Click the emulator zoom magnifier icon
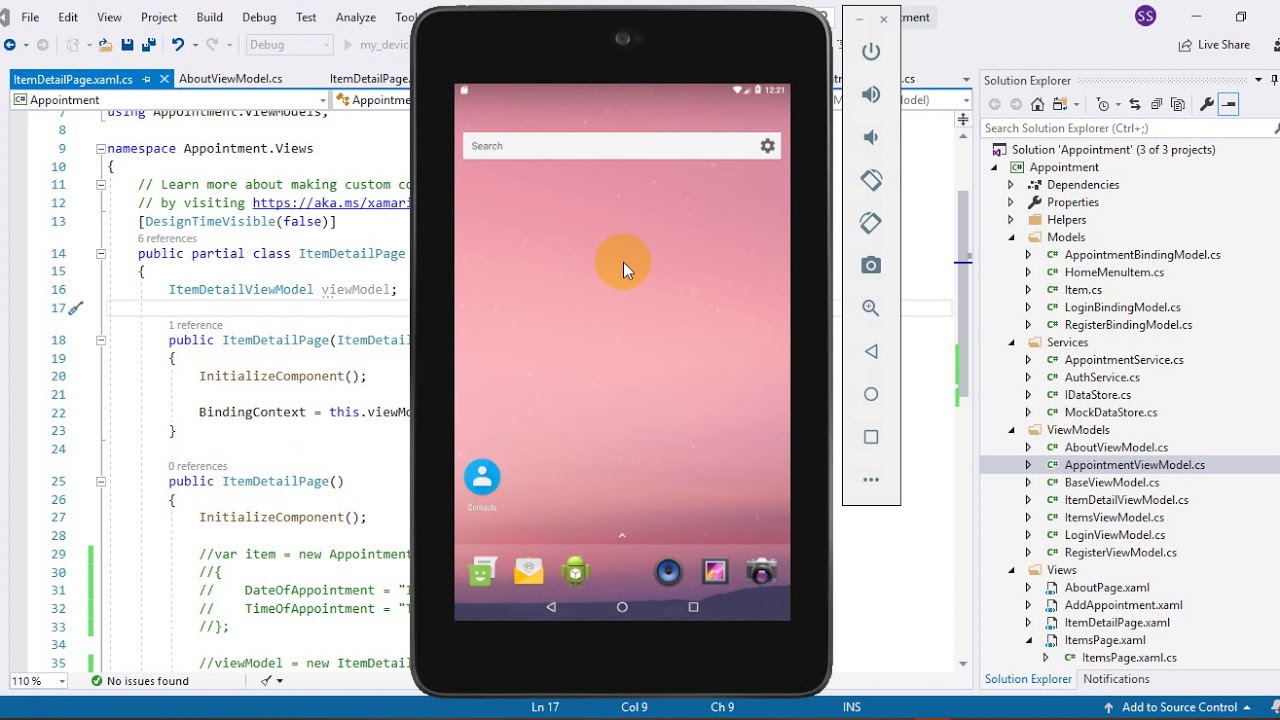1280x720 pixels. coord(871,308)
